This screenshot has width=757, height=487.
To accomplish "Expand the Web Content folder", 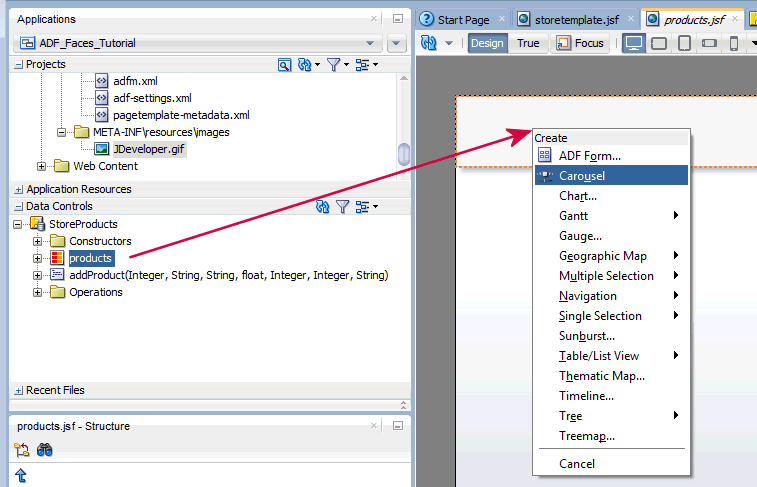I will [x=42, y=166].
